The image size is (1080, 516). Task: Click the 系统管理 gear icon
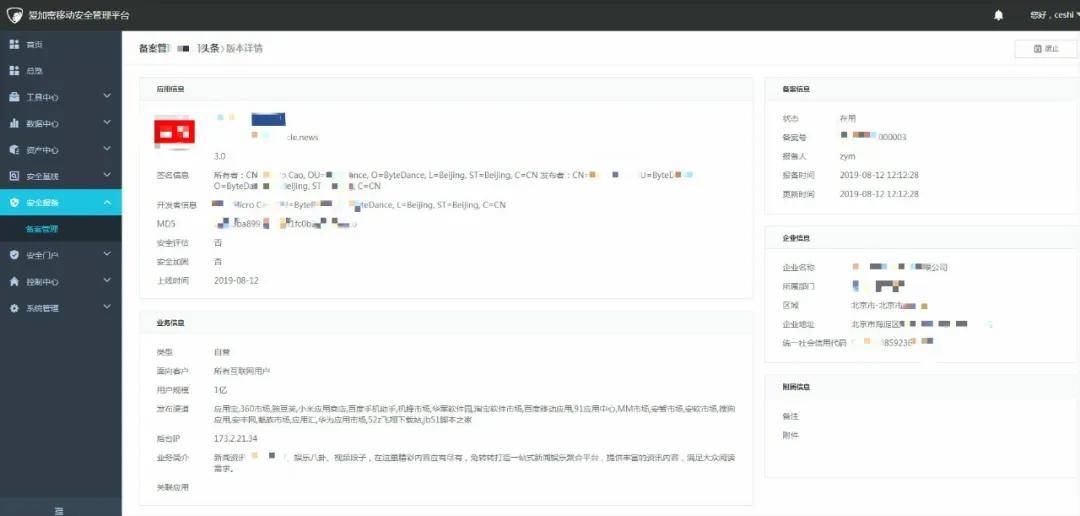tap(14, 308)
